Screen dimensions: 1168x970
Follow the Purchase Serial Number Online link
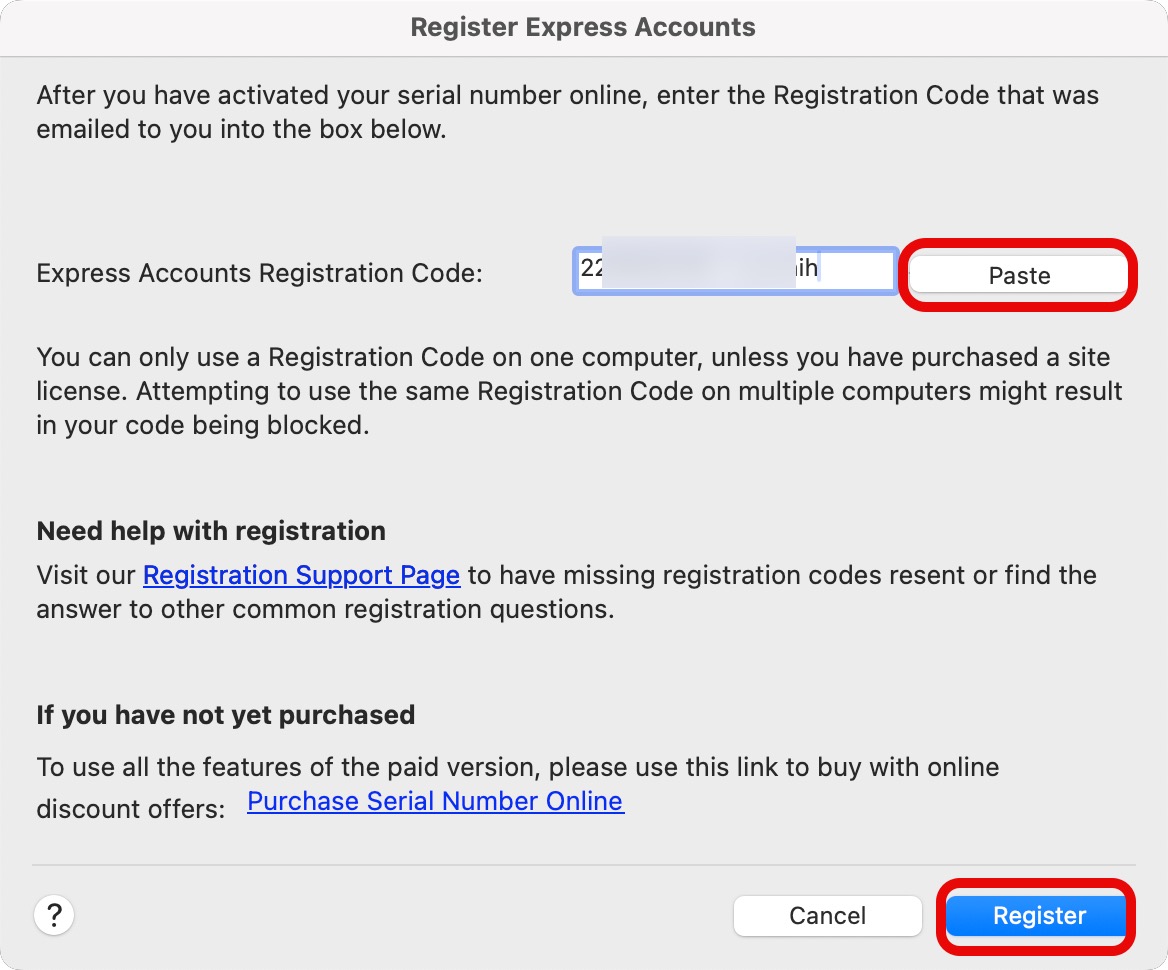(x=435, y=801)
